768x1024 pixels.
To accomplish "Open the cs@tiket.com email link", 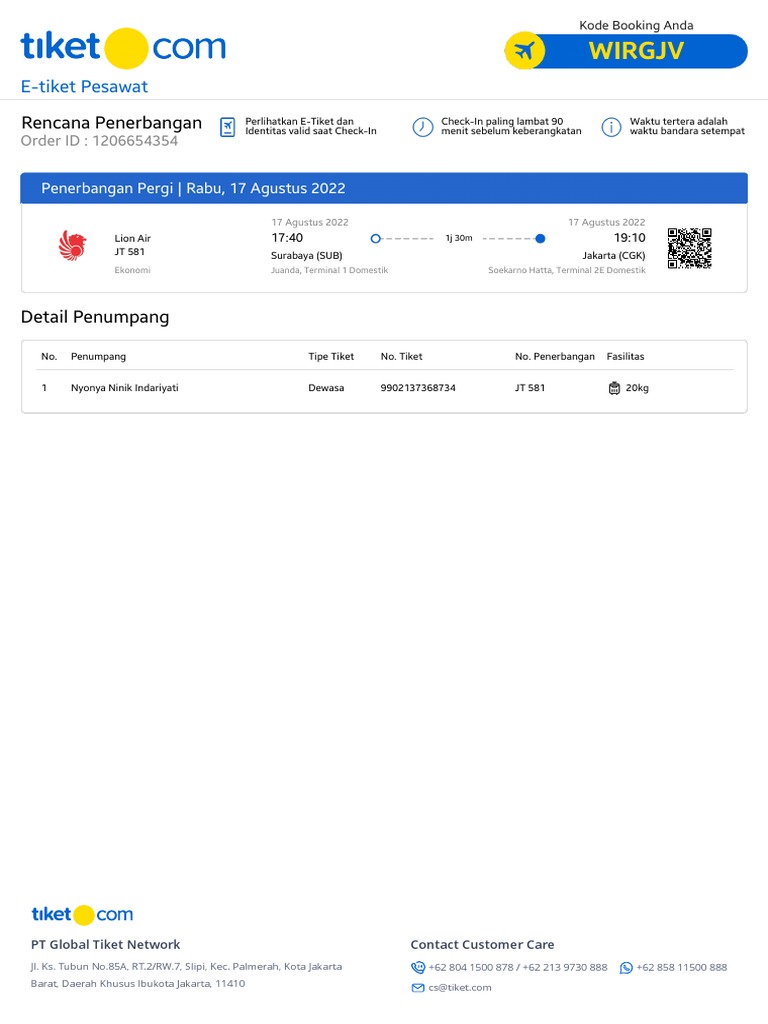I will [460, 988].
